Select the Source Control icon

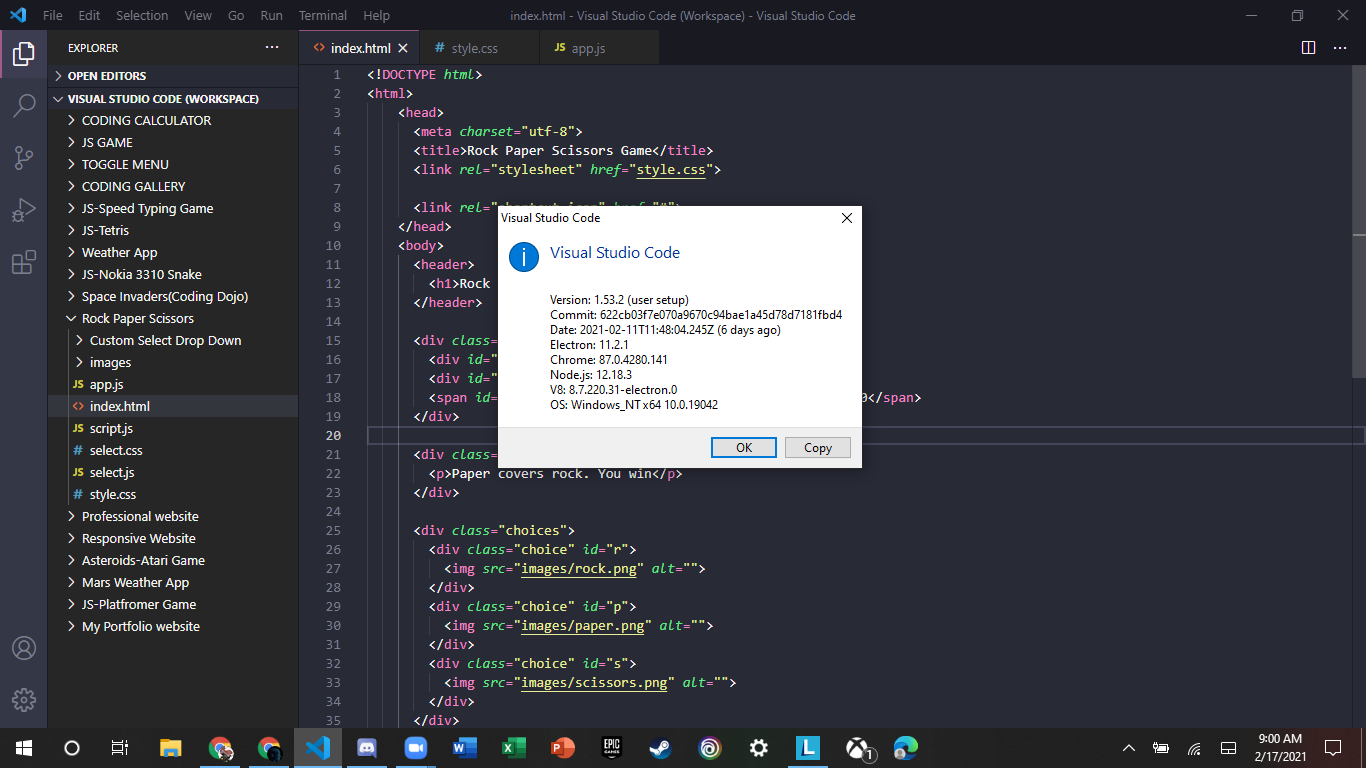(x=24, y=157)
